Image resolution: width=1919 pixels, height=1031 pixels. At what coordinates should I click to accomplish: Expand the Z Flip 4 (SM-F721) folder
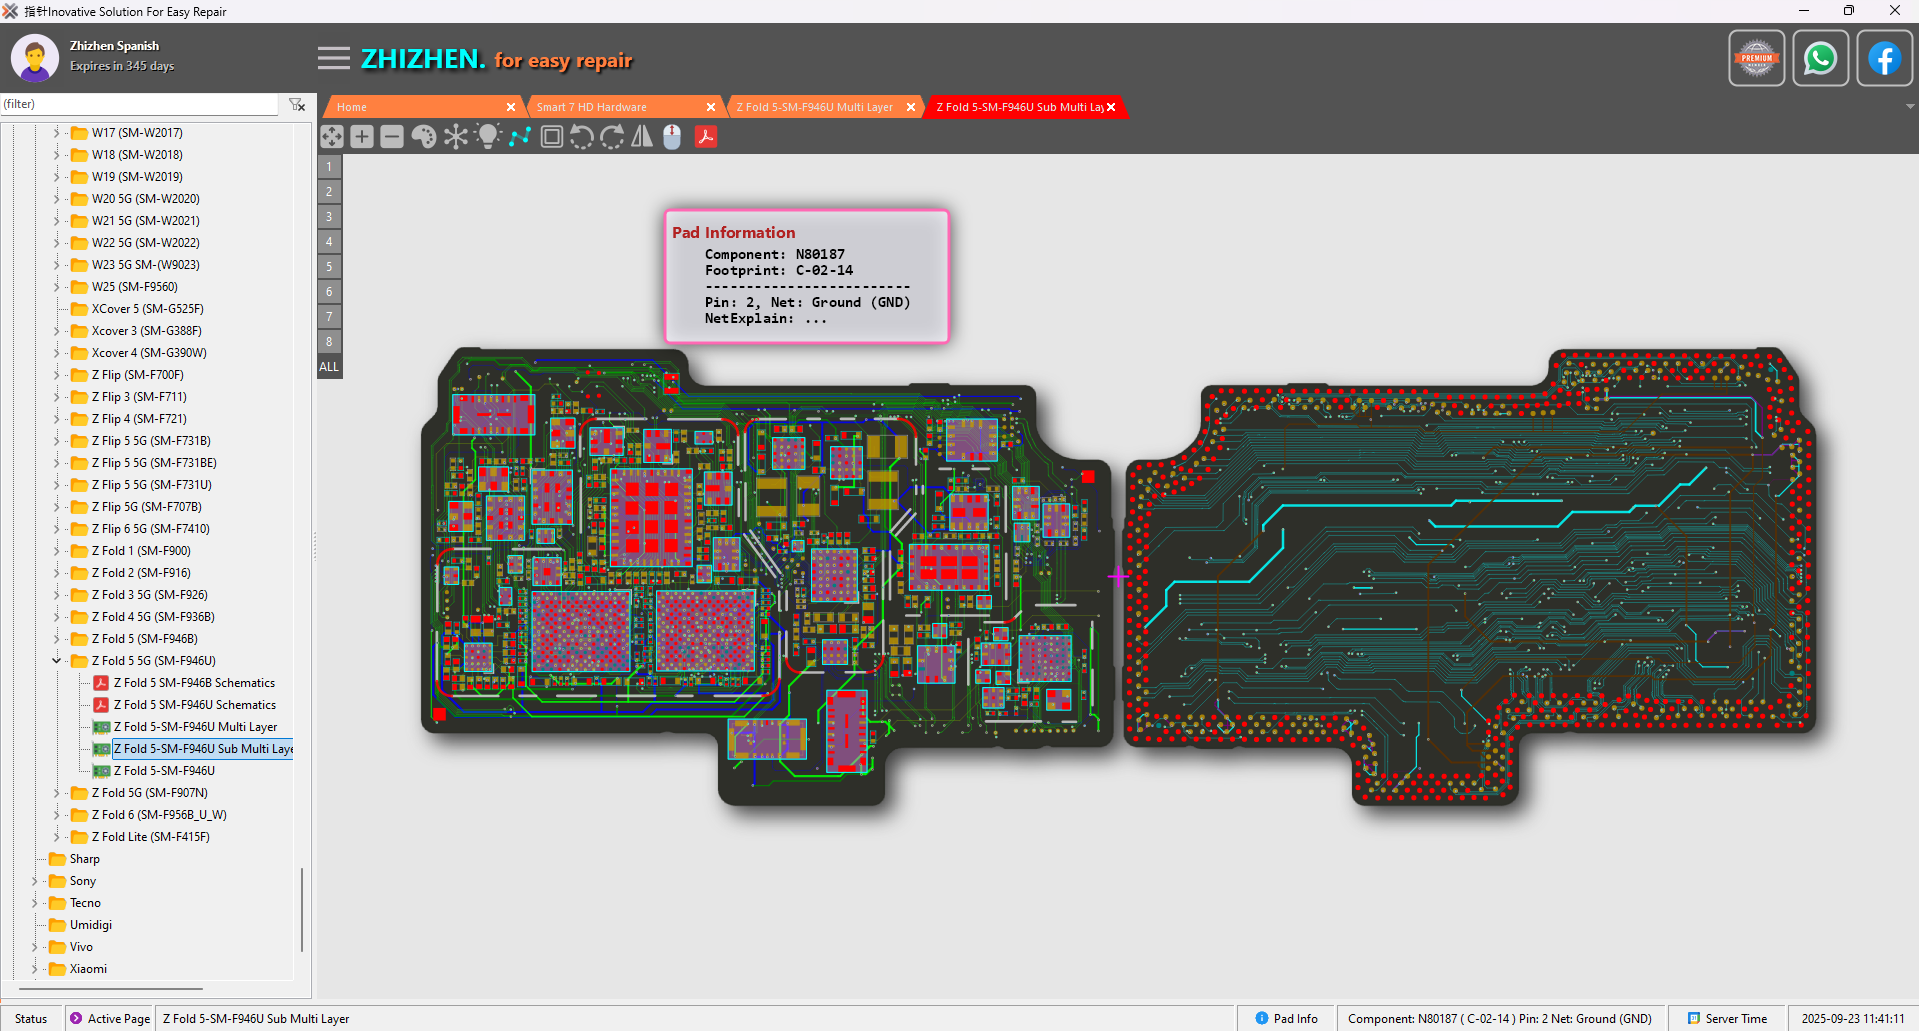[x=56, y=418]
